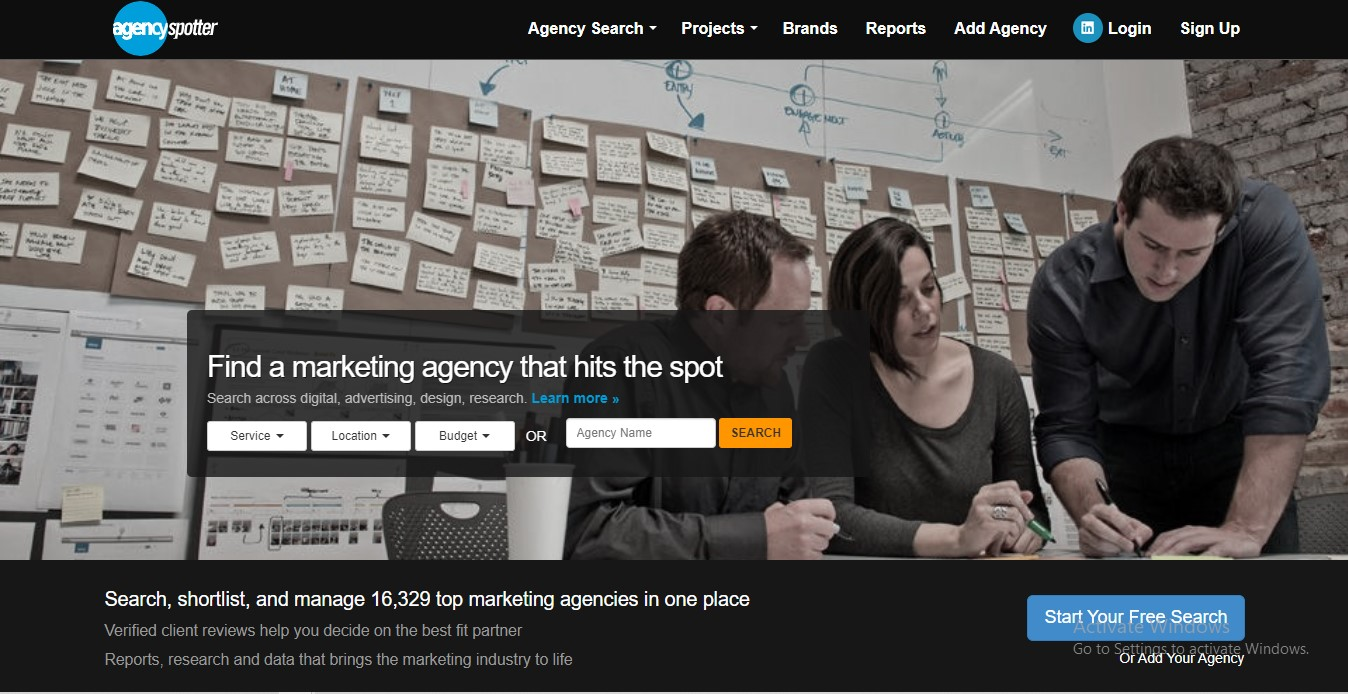The width and height of the screenshot is (1348, 694).
Task: Open the Brands page
Action: coord(810,28)
